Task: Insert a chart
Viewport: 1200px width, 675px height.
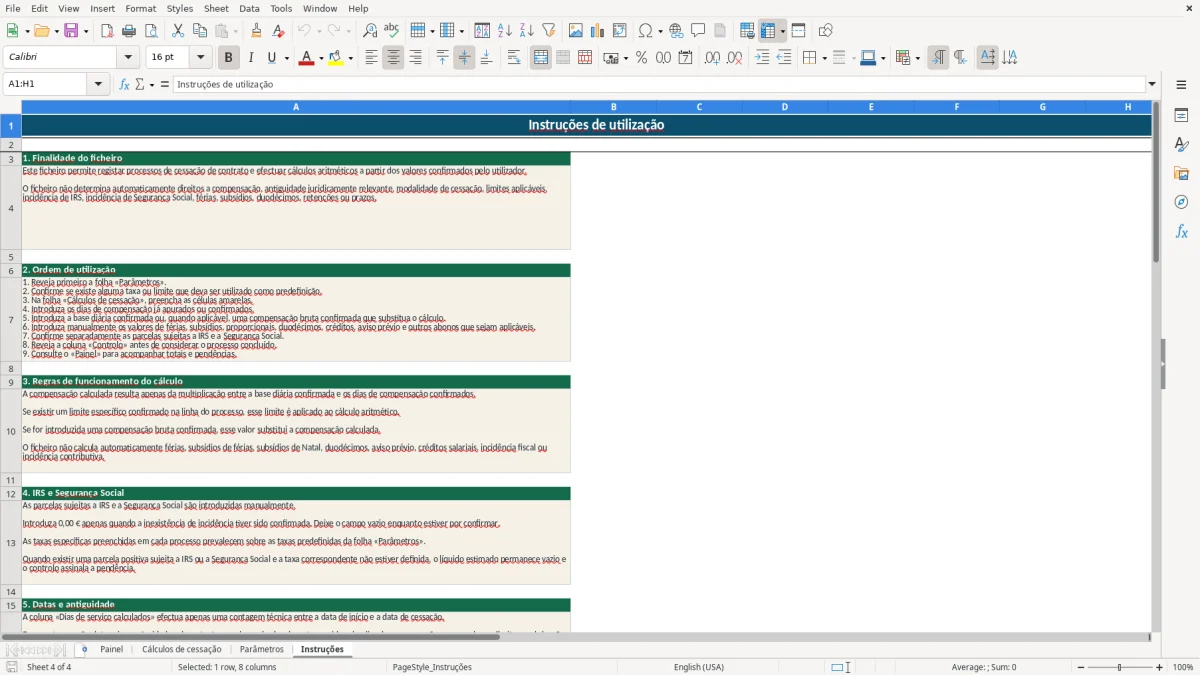Action: point(598,31)
